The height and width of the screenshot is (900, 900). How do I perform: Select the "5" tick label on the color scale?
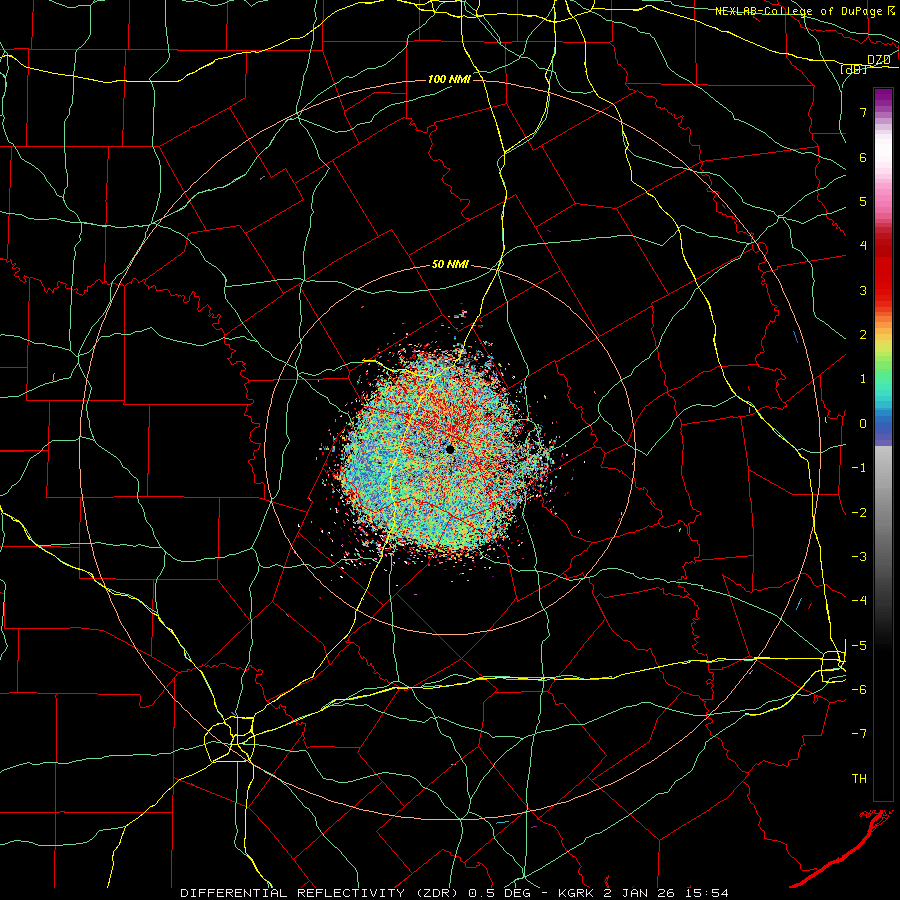click(x=863, y=201)
